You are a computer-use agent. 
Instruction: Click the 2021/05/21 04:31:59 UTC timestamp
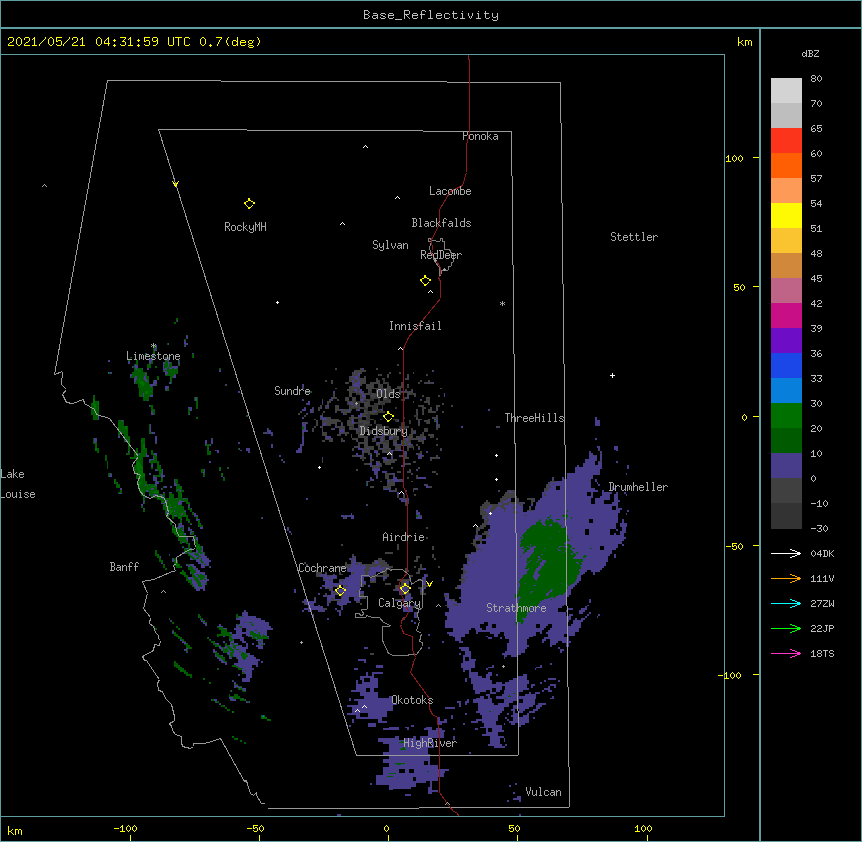pyautogui.click(x=99, y=42)
